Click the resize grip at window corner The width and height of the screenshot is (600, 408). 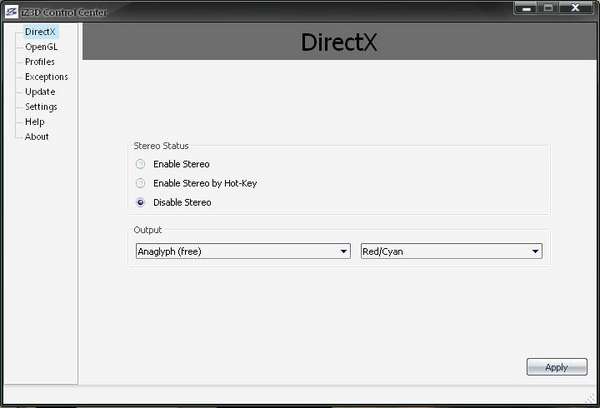(591, 398)
